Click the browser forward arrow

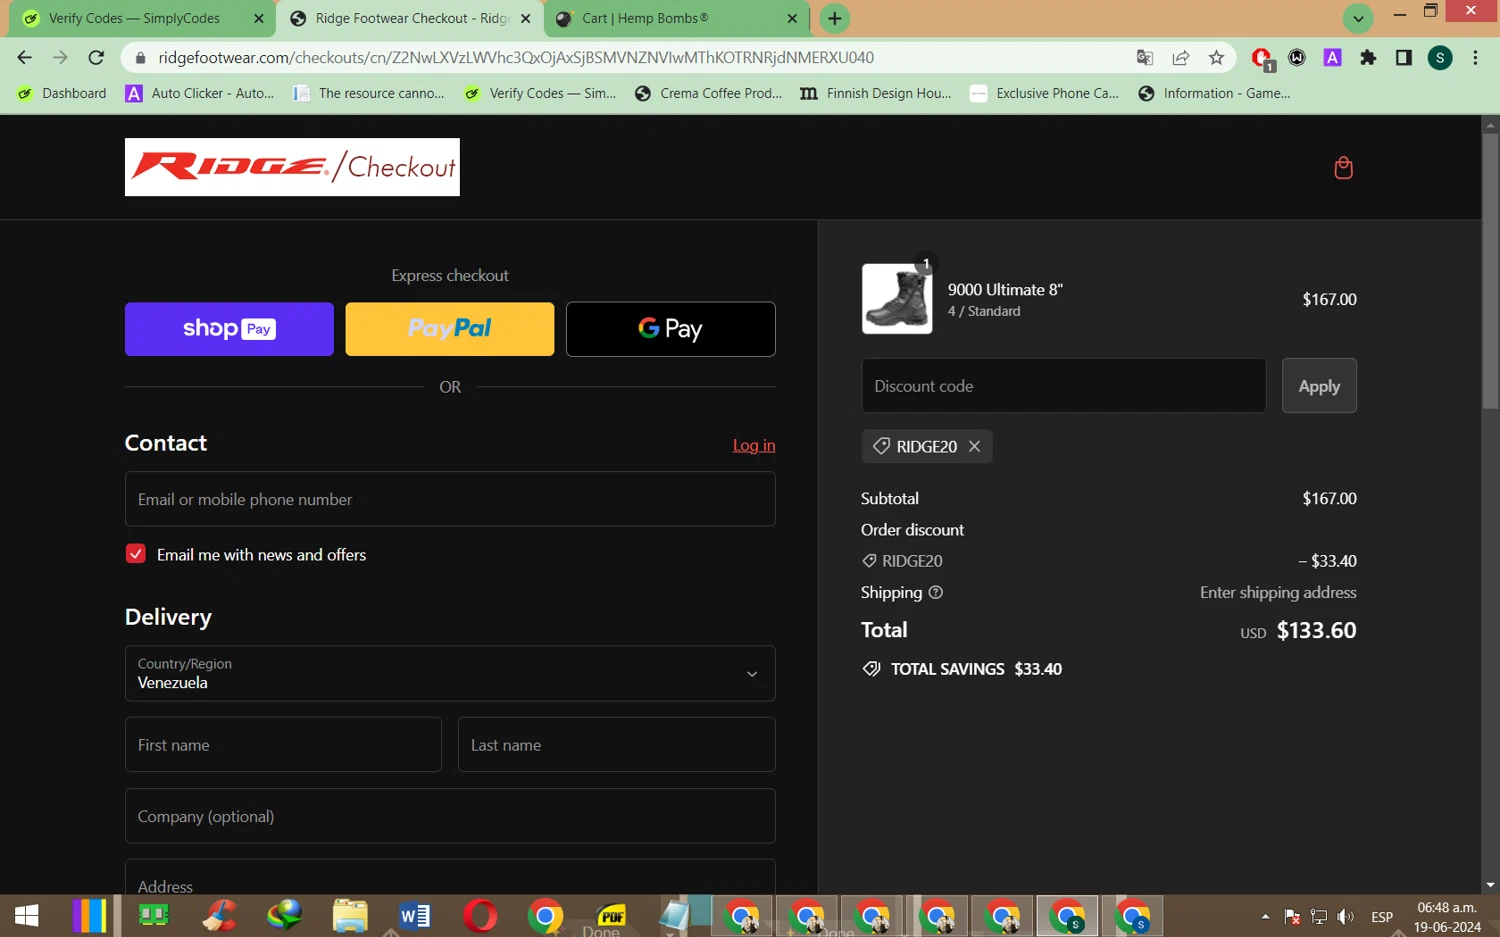pos(60,58)
